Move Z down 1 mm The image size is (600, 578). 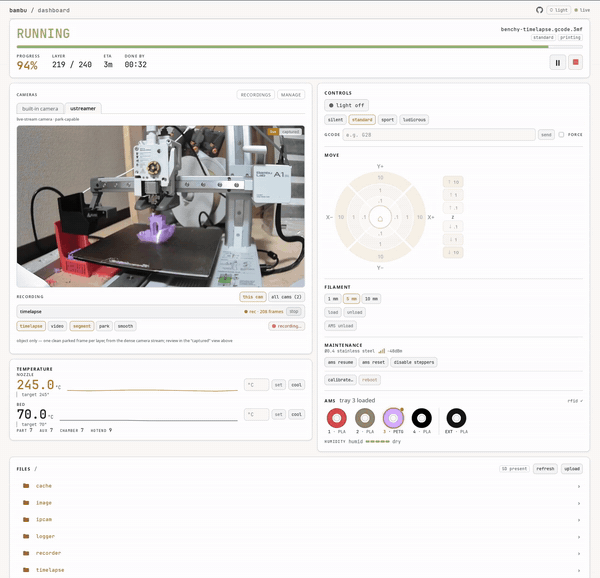[x=453, y=239]
